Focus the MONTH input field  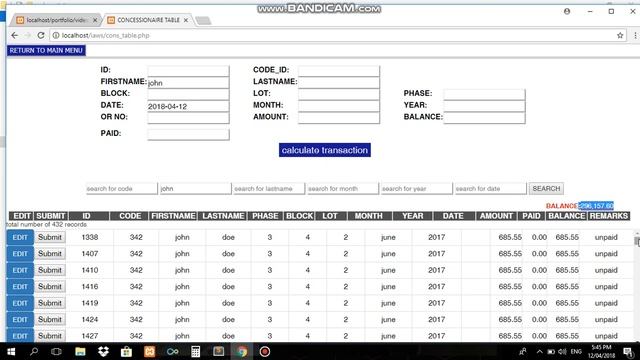(339, 106)
